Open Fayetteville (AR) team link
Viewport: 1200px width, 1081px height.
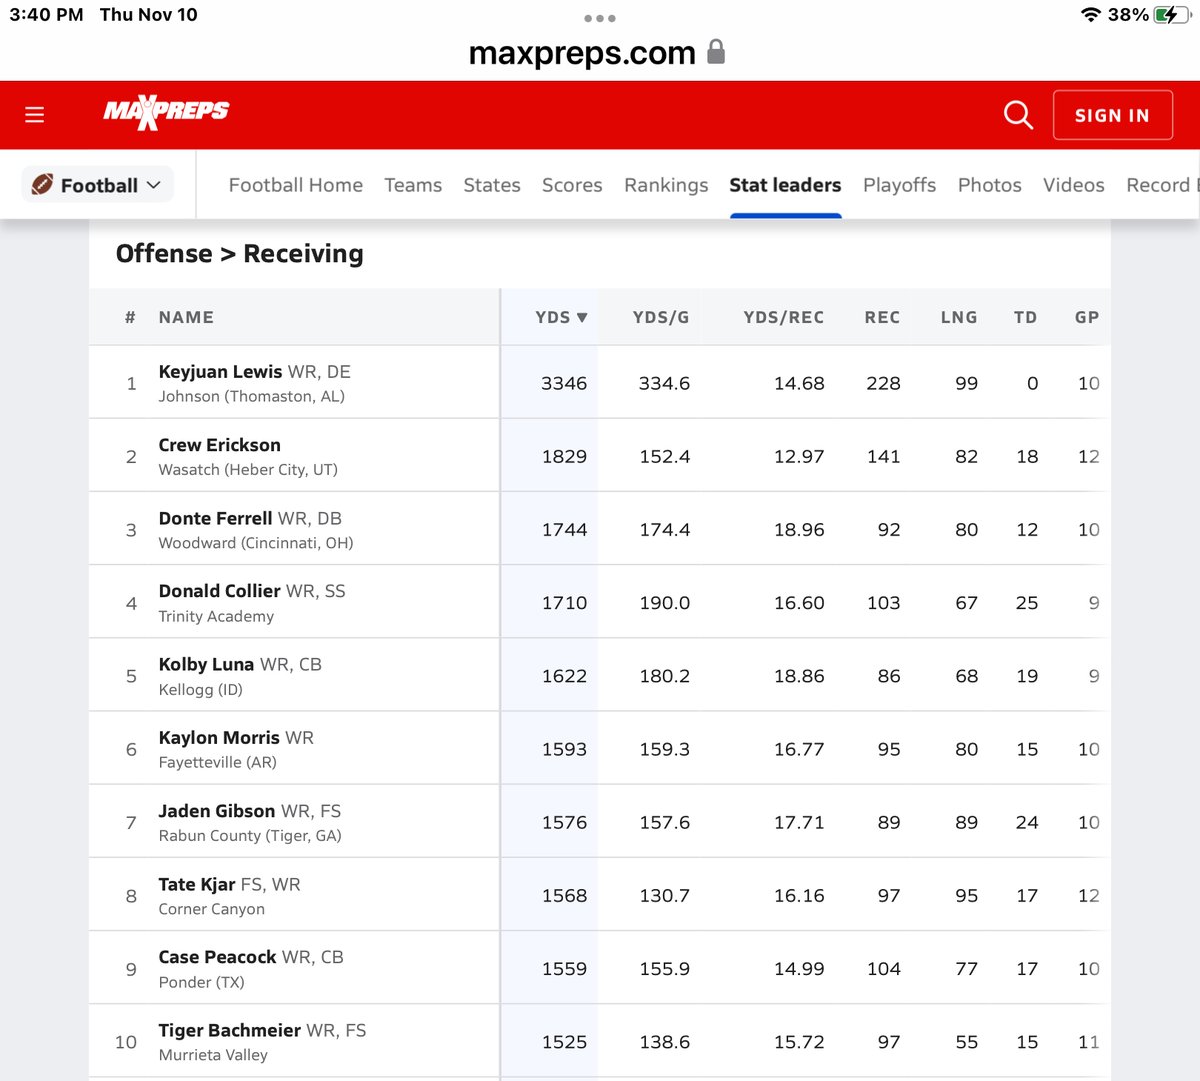tap(217, 762)
